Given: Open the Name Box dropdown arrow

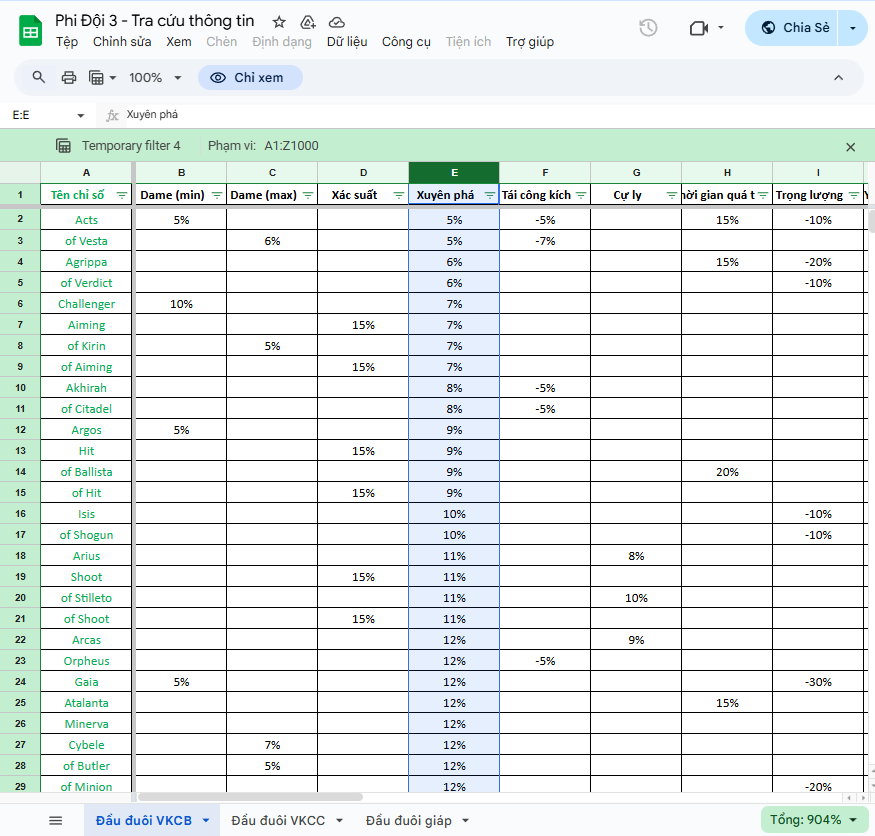Looking at the screenshot, I should click(80, 115).
